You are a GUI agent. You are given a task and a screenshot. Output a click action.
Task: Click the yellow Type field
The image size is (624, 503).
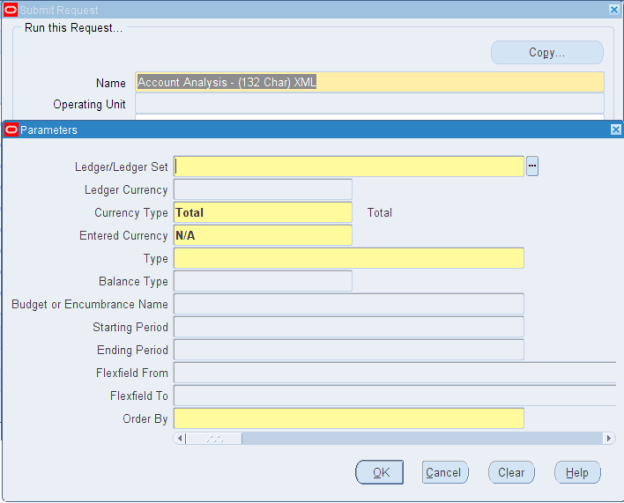point(348,259)
